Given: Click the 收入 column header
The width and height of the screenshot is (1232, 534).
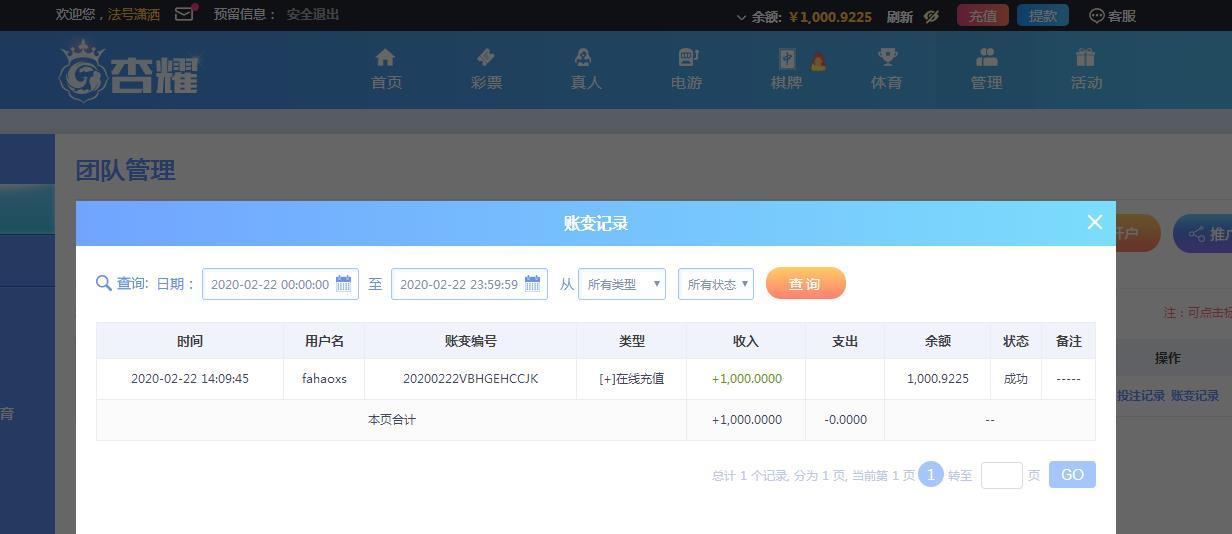Looking at the screenshot, I should 746,341.
